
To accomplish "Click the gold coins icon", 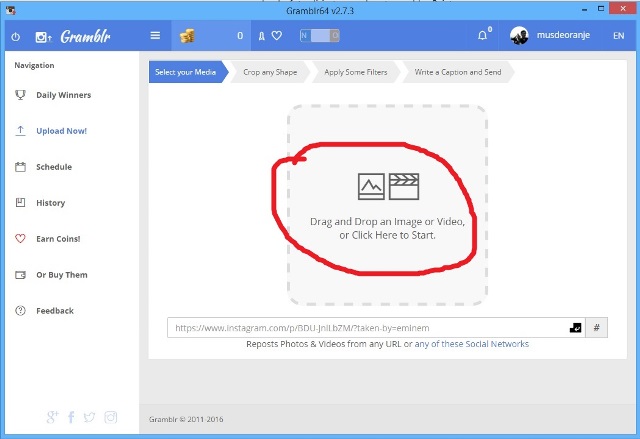I will [x=187, y=36].
